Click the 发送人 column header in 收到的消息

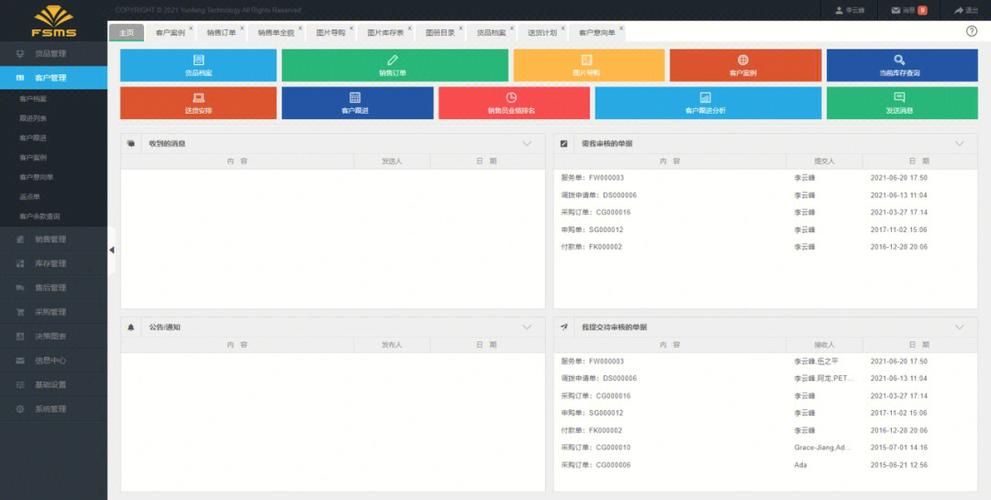(392, 161)
